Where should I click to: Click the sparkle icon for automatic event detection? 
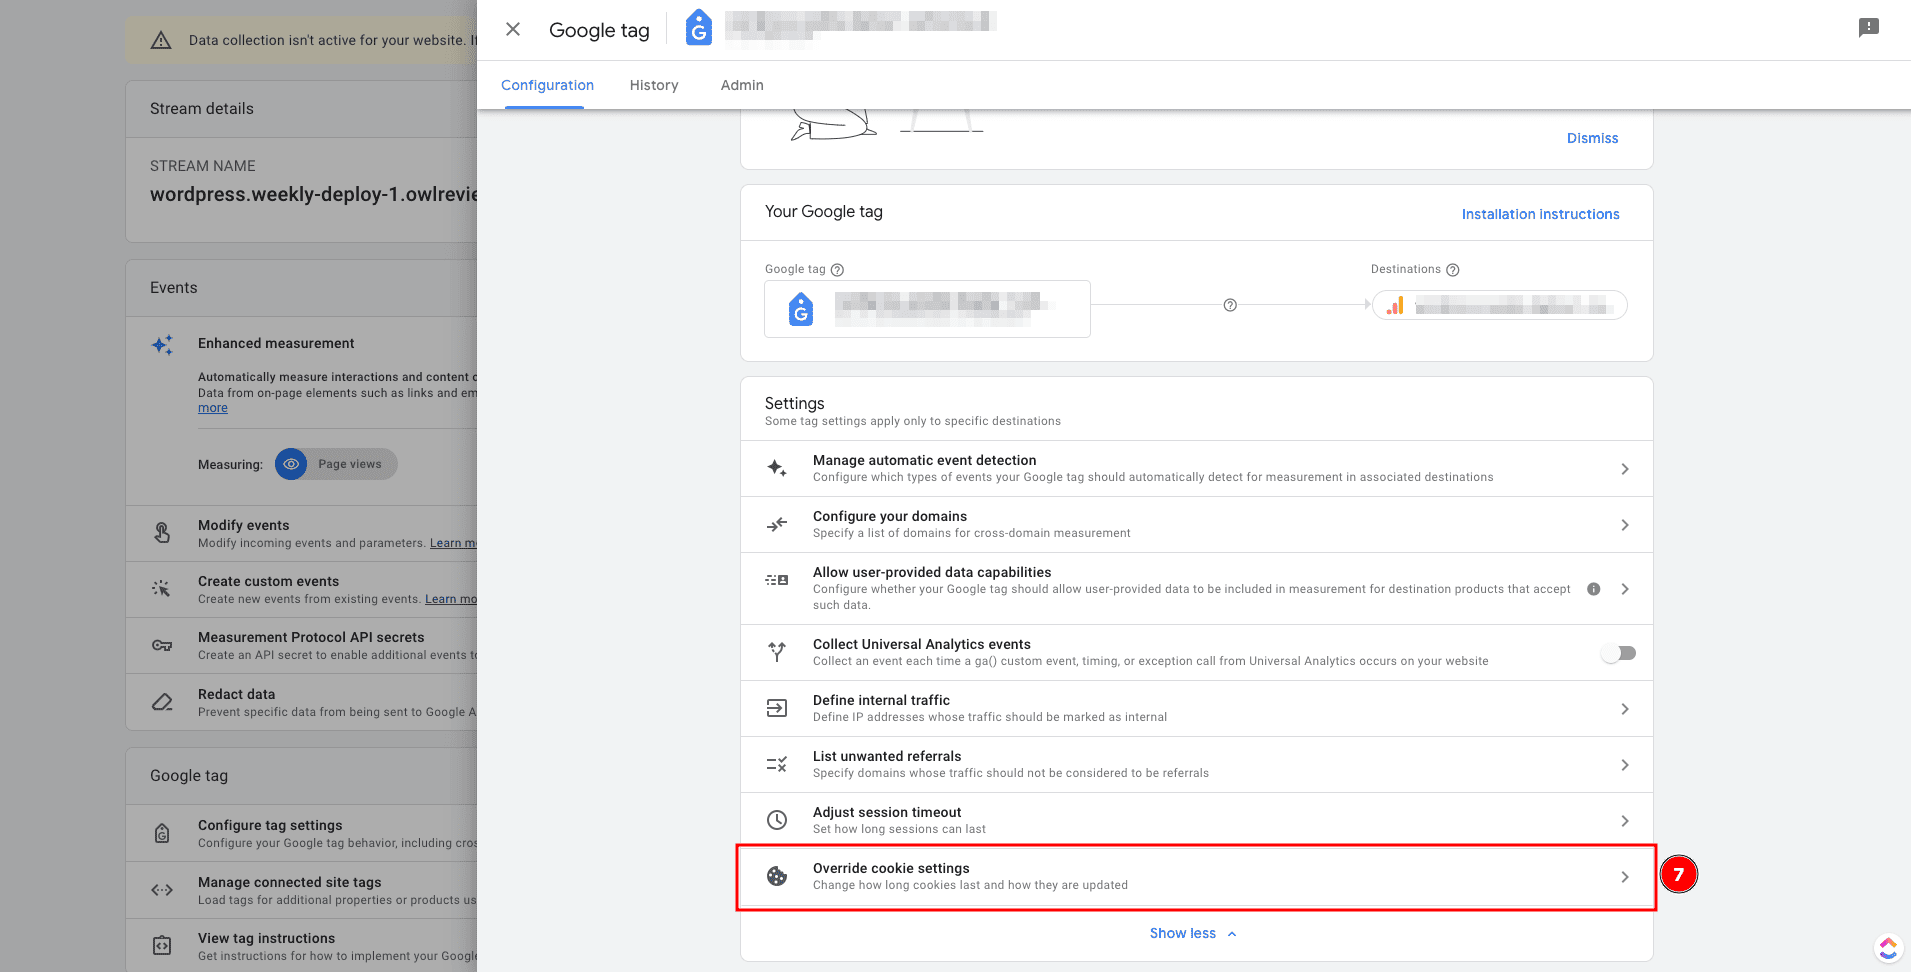tap(777, 468)
